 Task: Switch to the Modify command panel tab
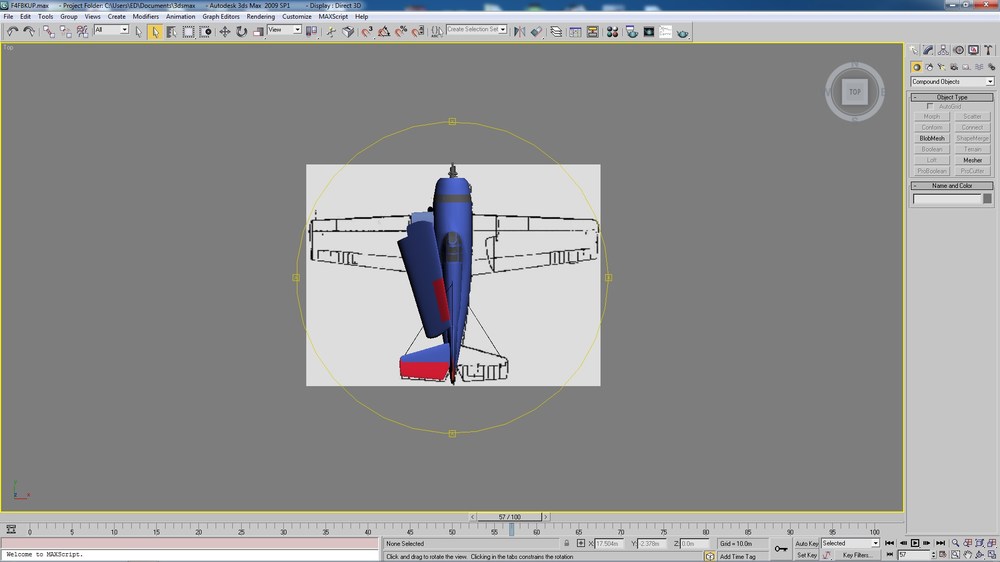pos(928,50)
